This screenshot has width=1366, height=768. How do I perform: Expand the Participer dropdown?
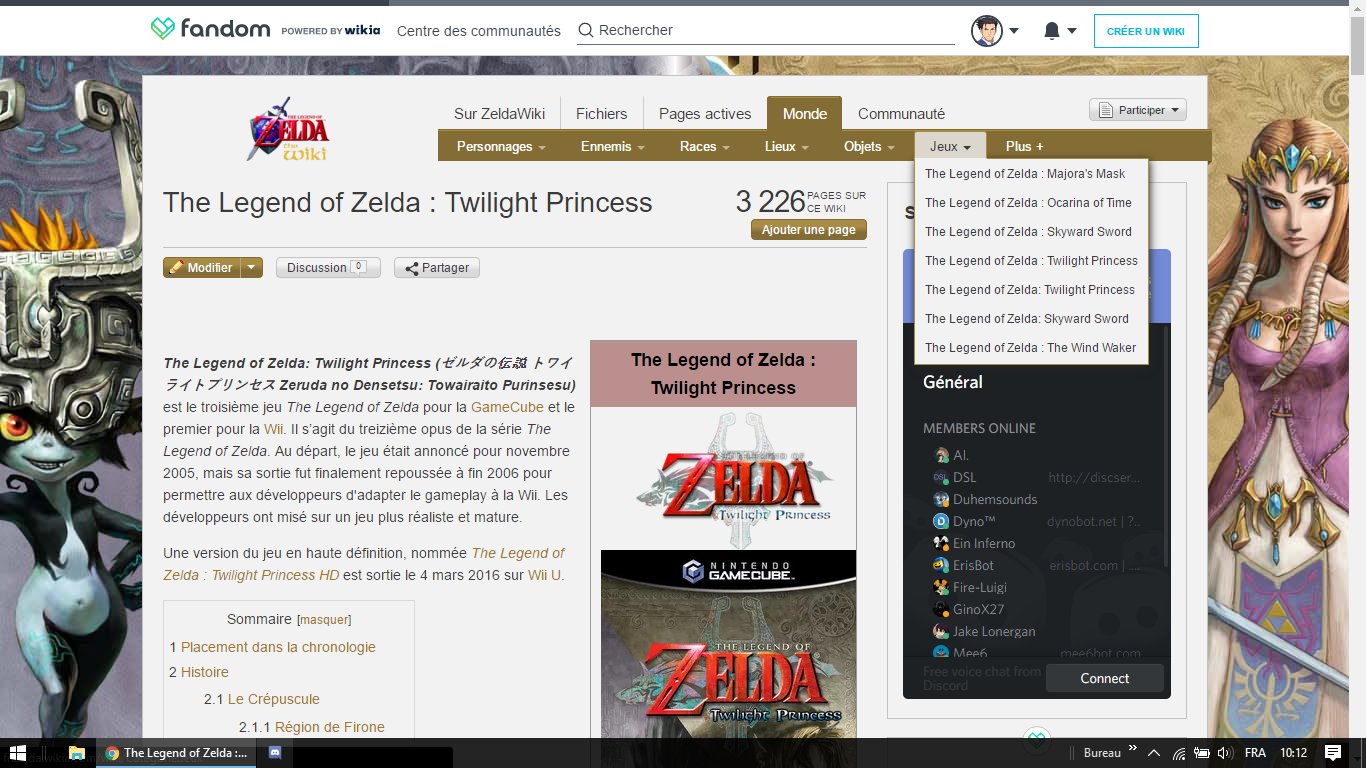(x=1137, y=110)
